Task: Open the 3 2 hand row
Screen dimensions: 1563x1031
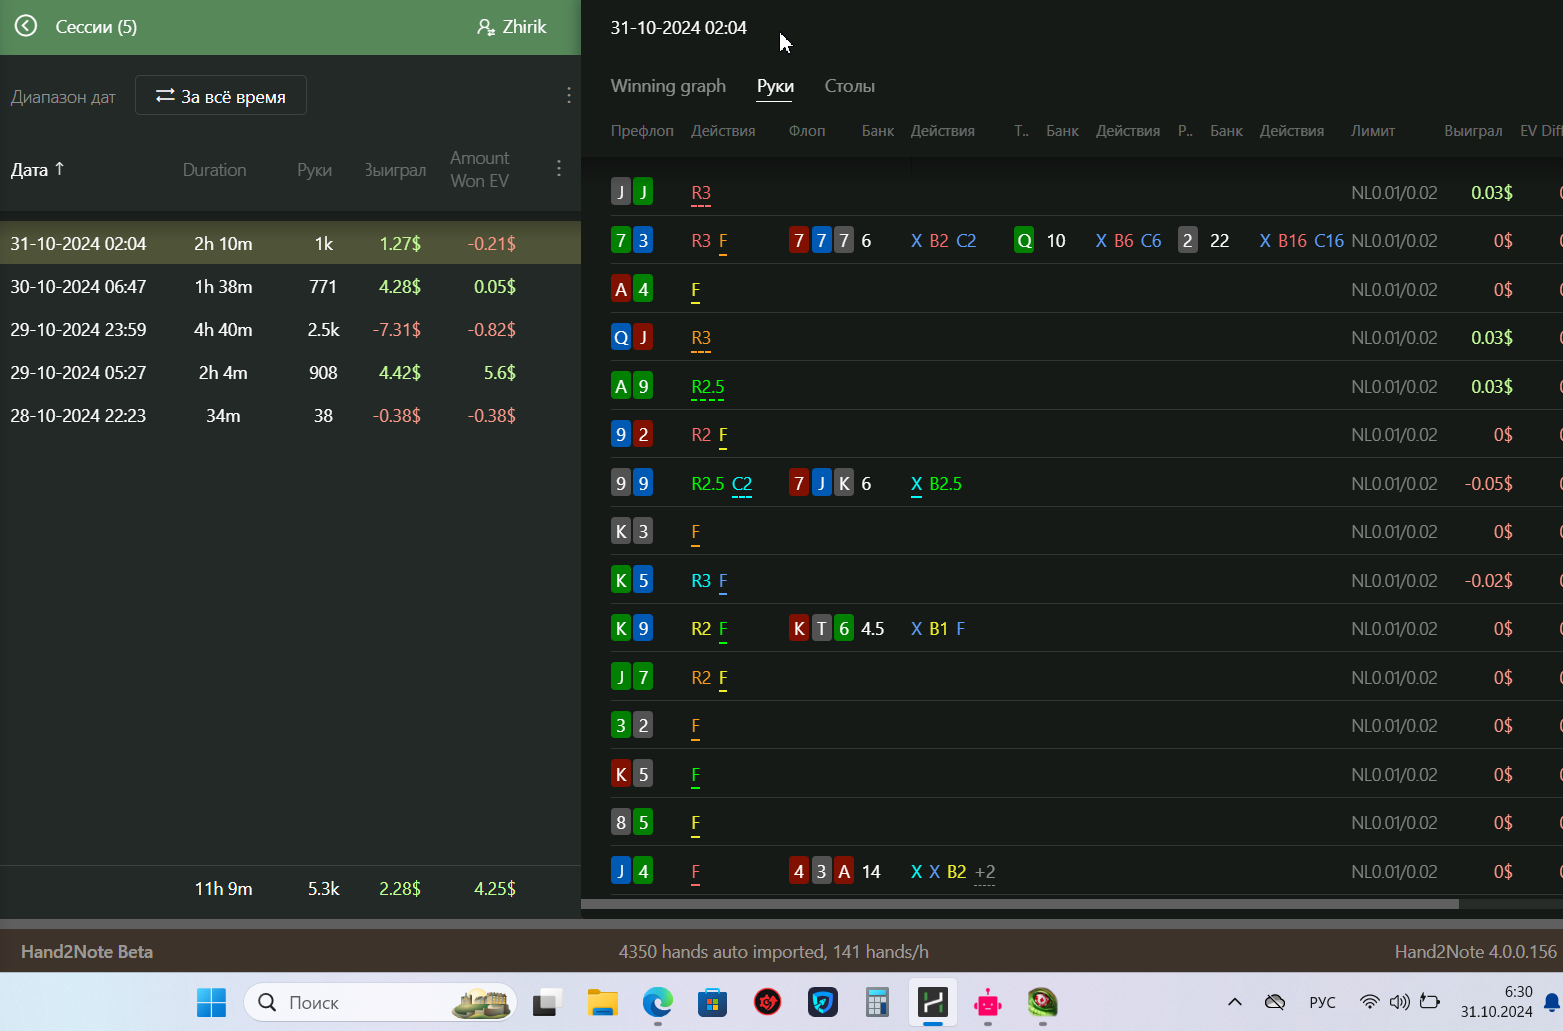Action: click(1086, 725)
